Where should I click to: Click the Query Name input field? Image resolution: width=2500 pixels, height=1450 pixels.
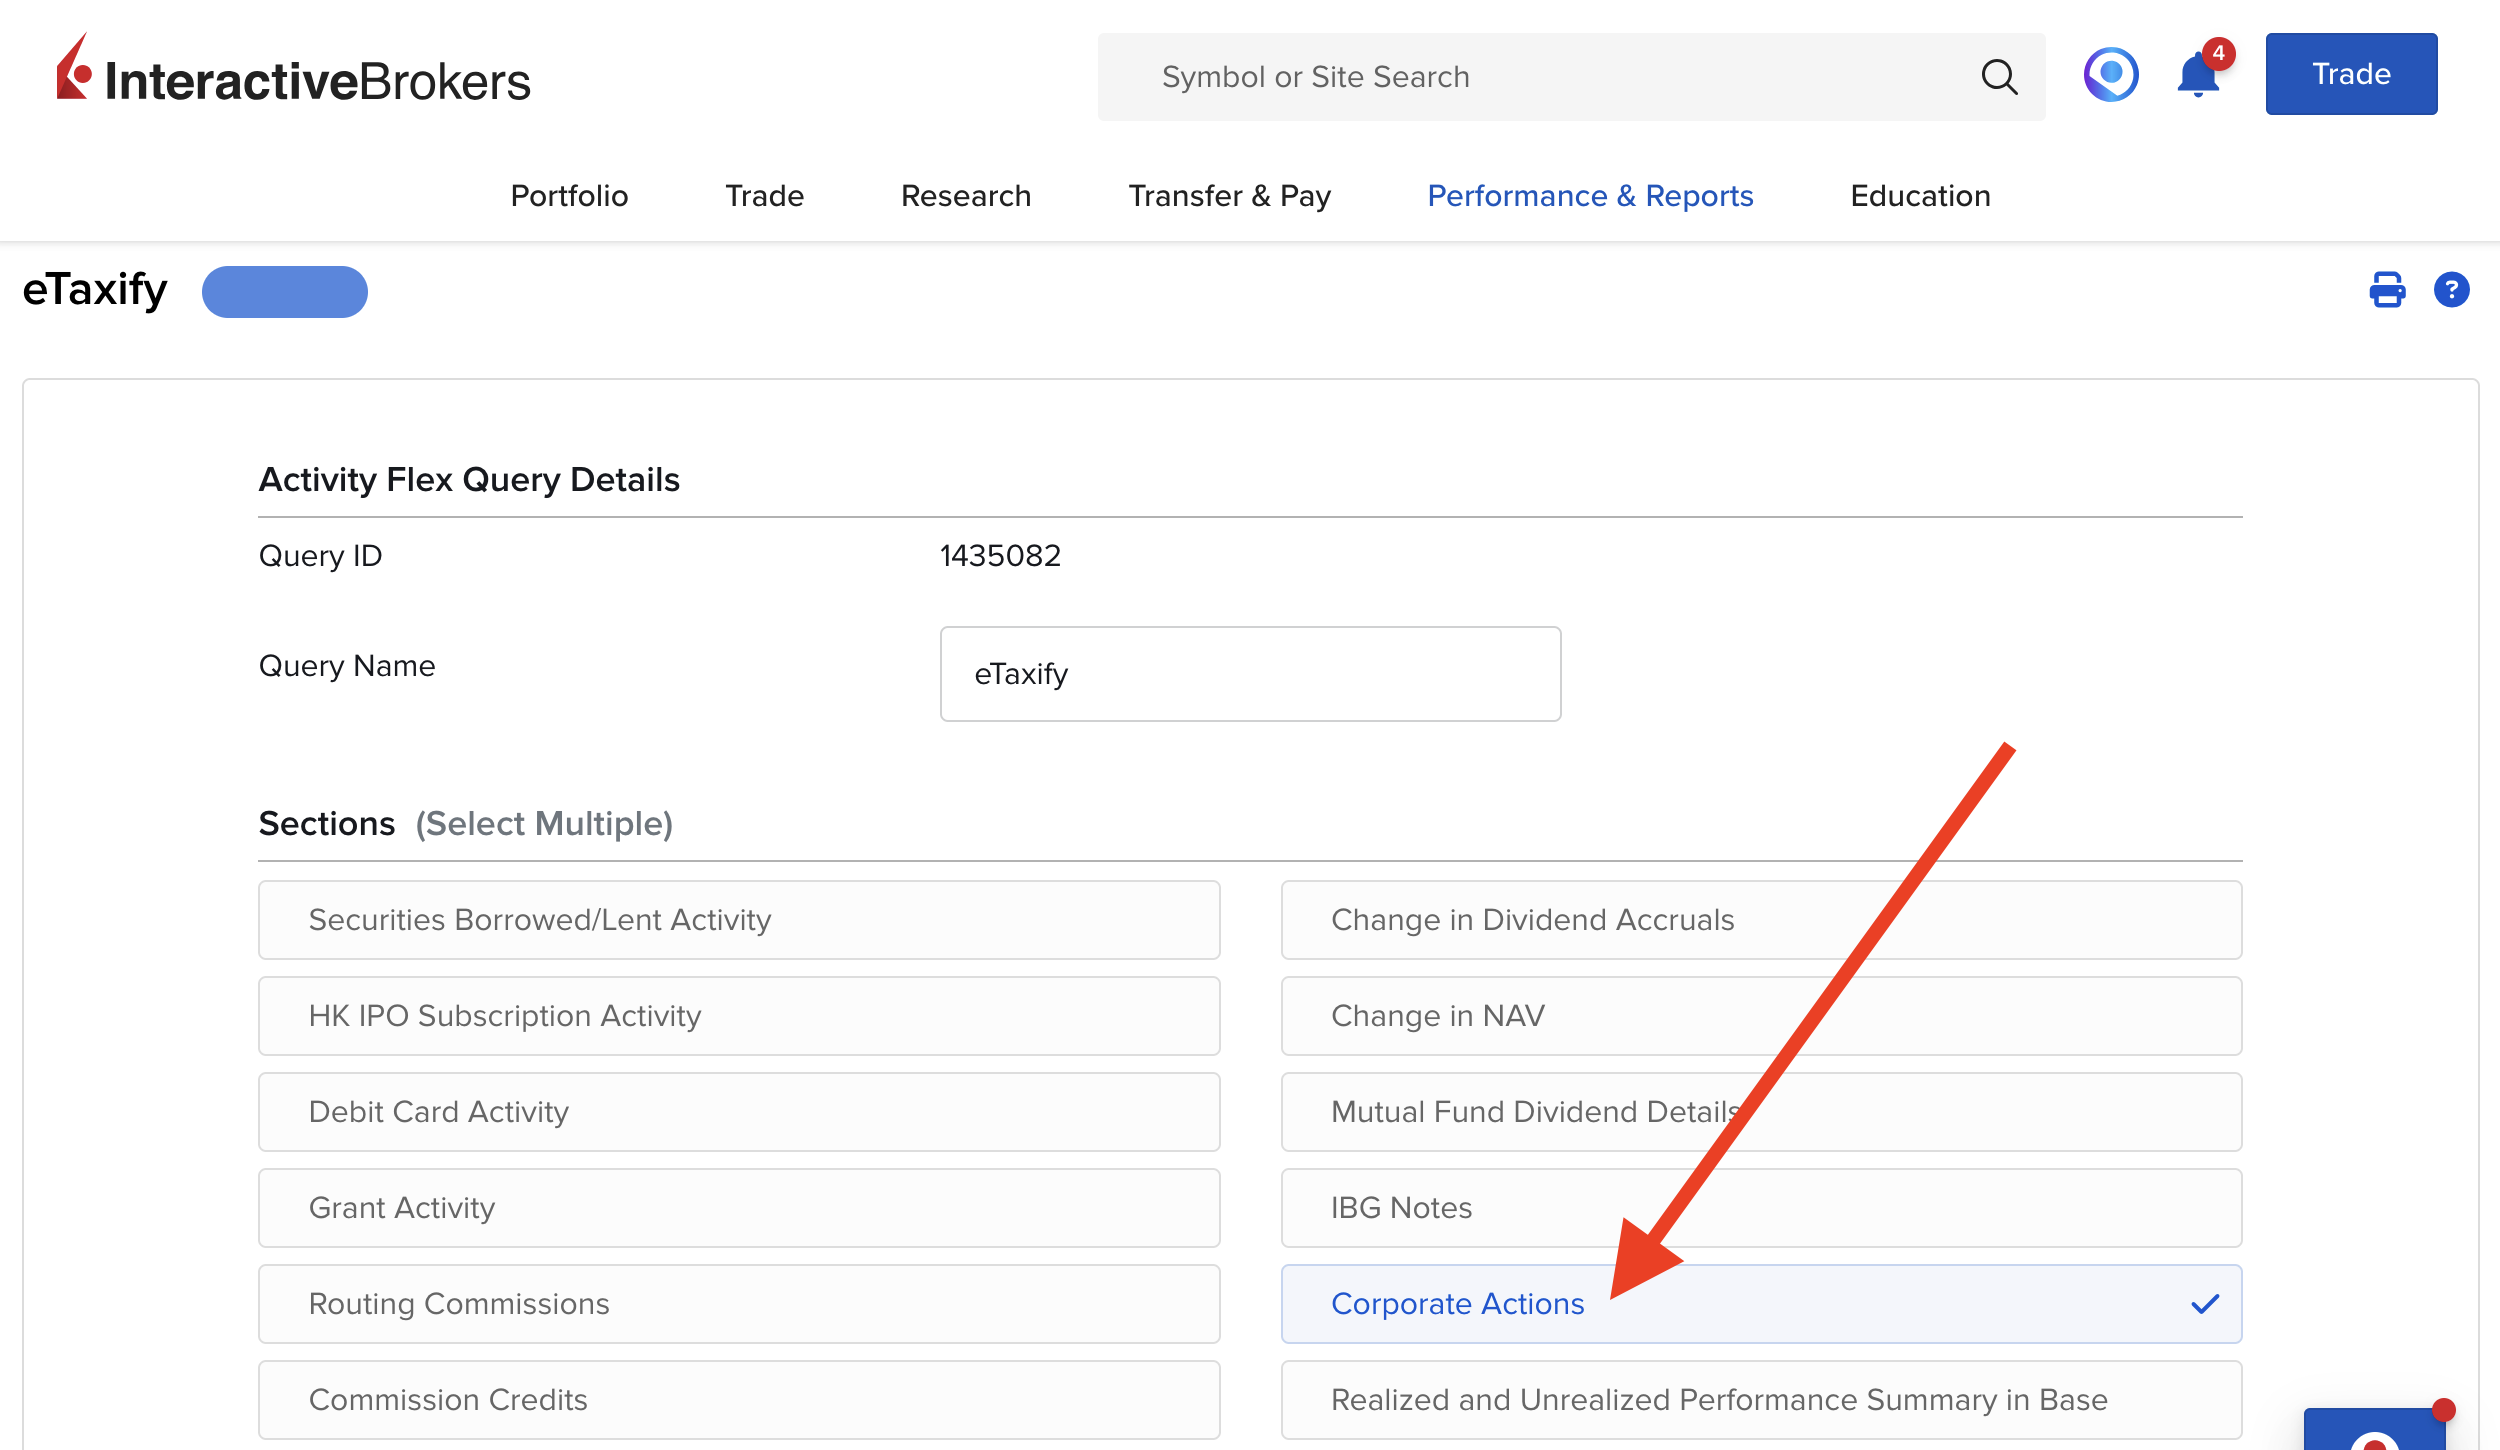[1250, 674]
